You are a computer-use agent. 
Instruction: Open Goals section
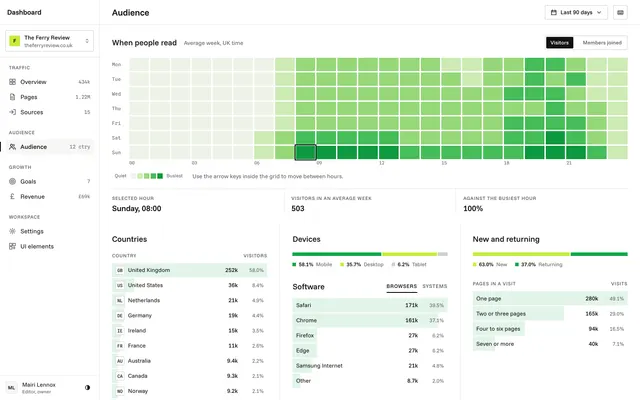coord(49,182)
